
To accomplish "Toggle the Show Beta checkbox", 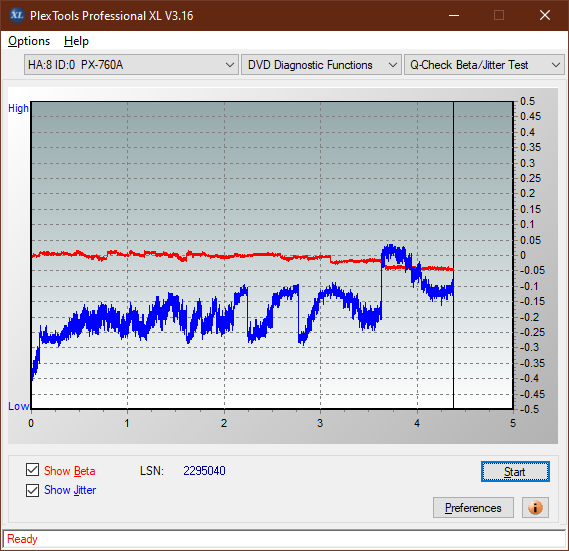I will pyautogui.click(x=32, y=469).
